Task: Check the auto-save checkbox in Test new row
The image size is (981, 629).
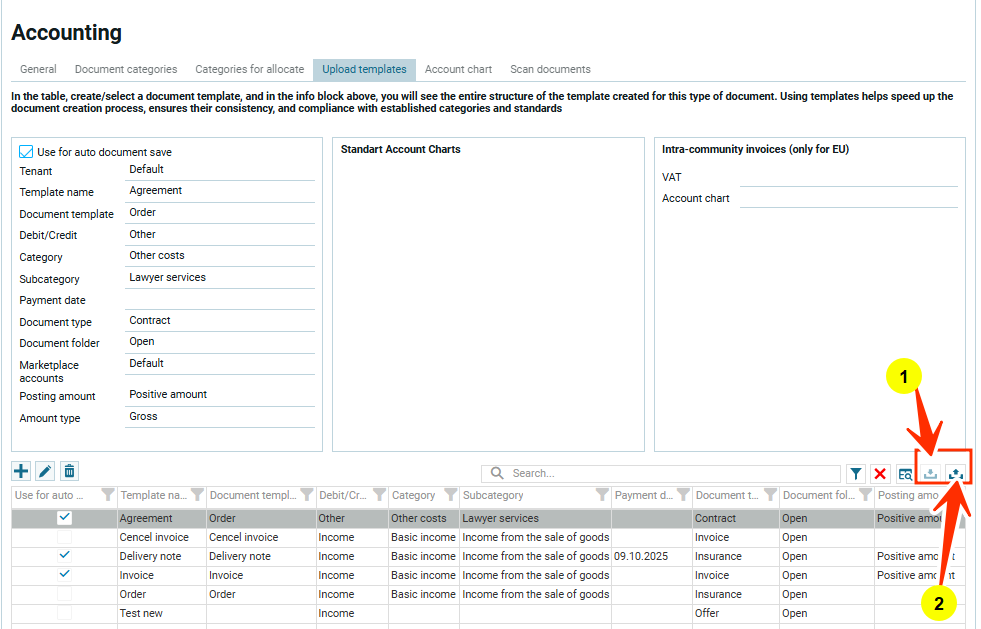Action: click(65, 613)
